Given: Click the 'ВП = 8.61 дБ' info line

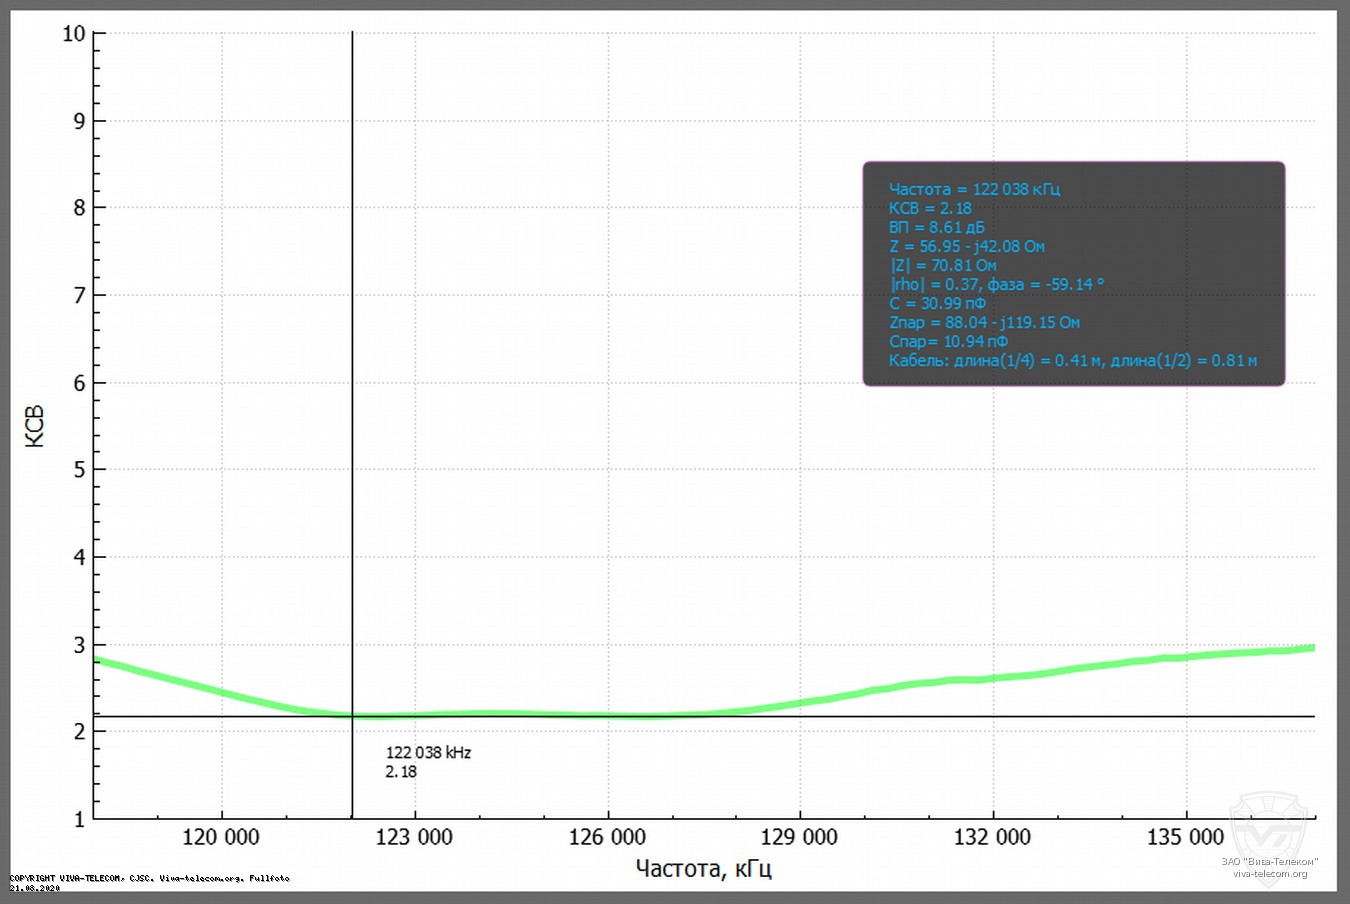Looking at the screenshot, I should 936,227.
